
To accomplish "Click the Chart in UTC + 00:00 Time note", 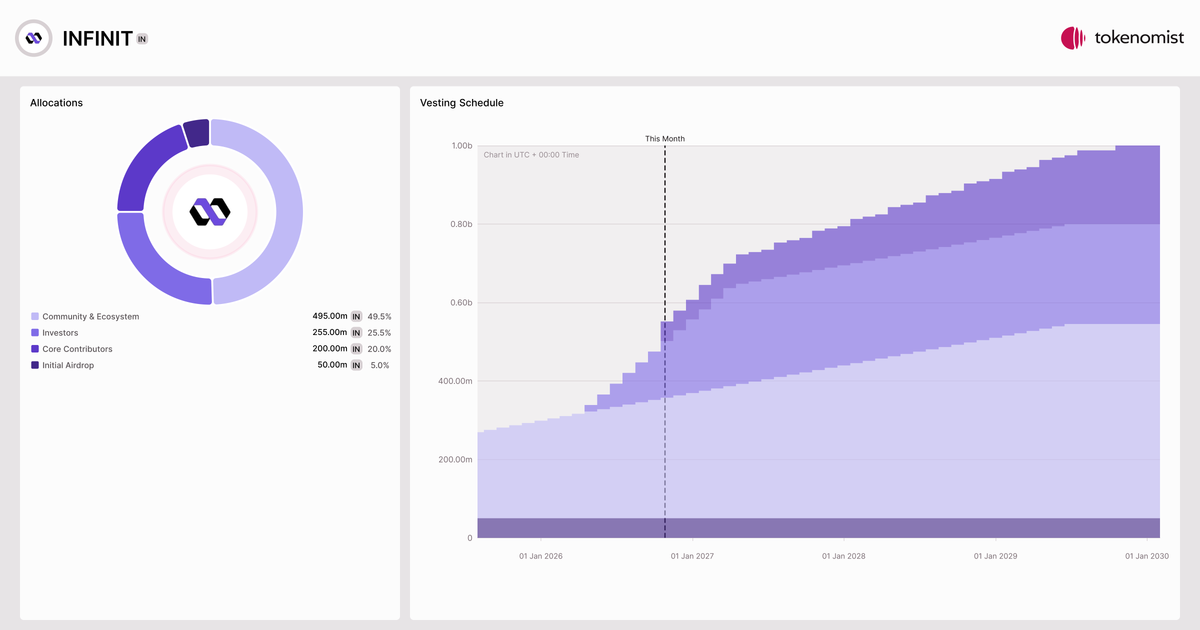I will [x=531, y=155].
